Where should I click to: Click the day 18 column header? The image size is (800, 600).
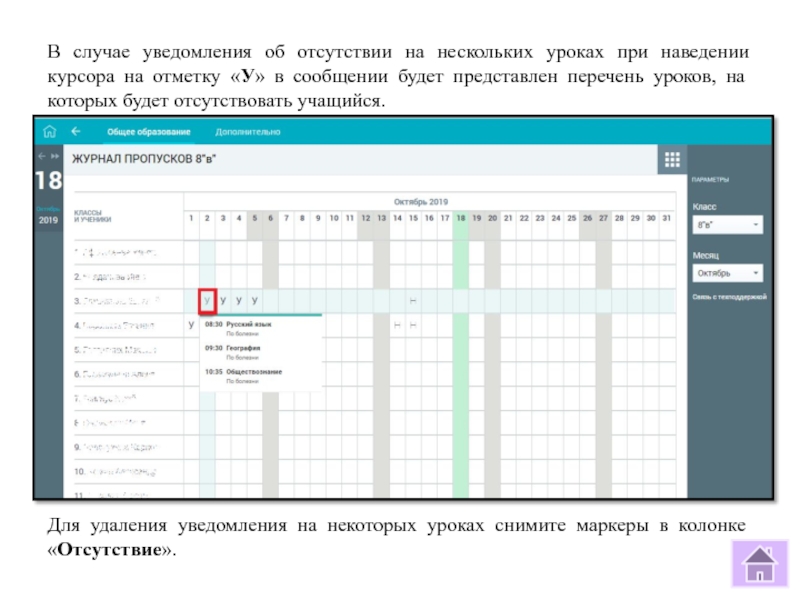pos(460,218)
